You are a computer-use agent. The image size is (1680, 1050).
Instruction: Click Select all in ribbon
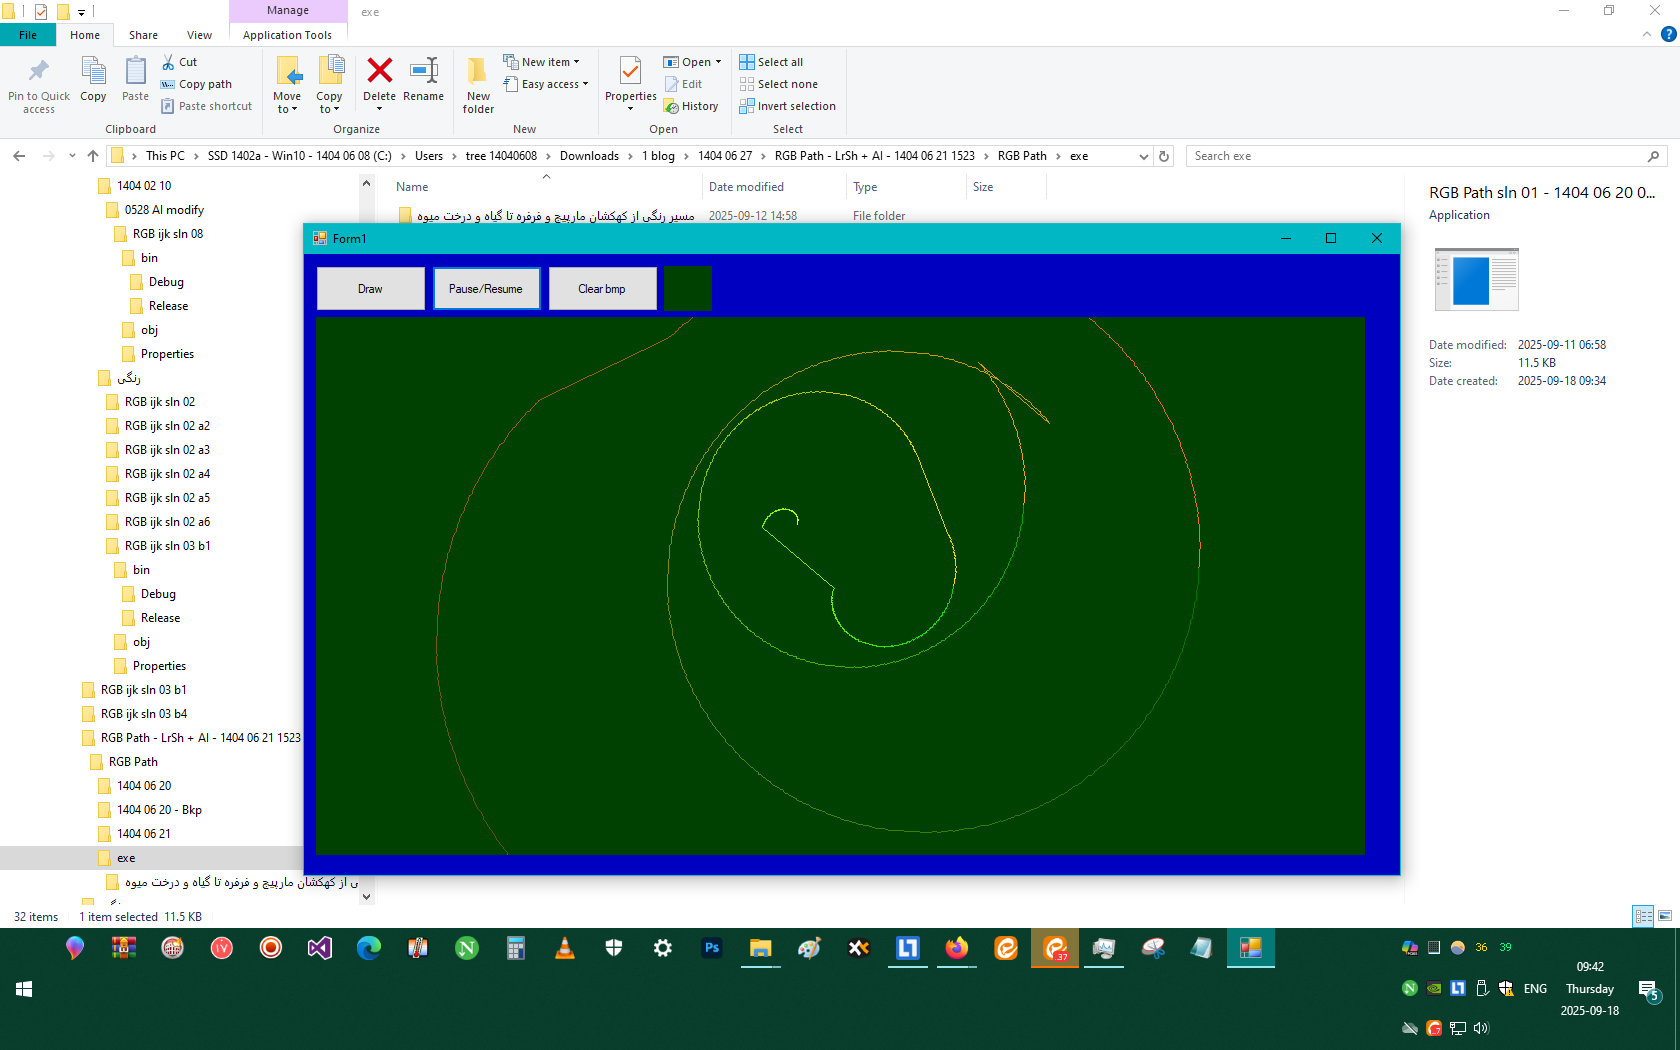tap(771, 62)
